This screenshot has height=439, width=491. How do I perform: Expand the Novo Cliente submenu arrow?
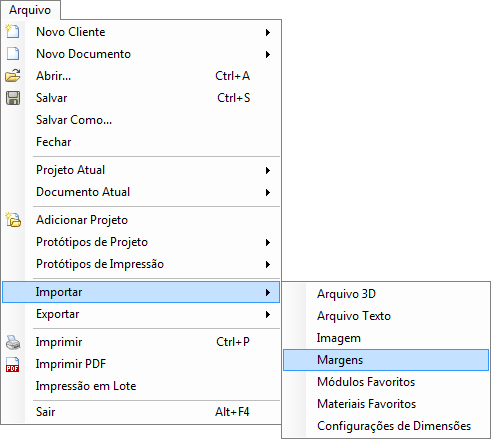coord(268,32)
